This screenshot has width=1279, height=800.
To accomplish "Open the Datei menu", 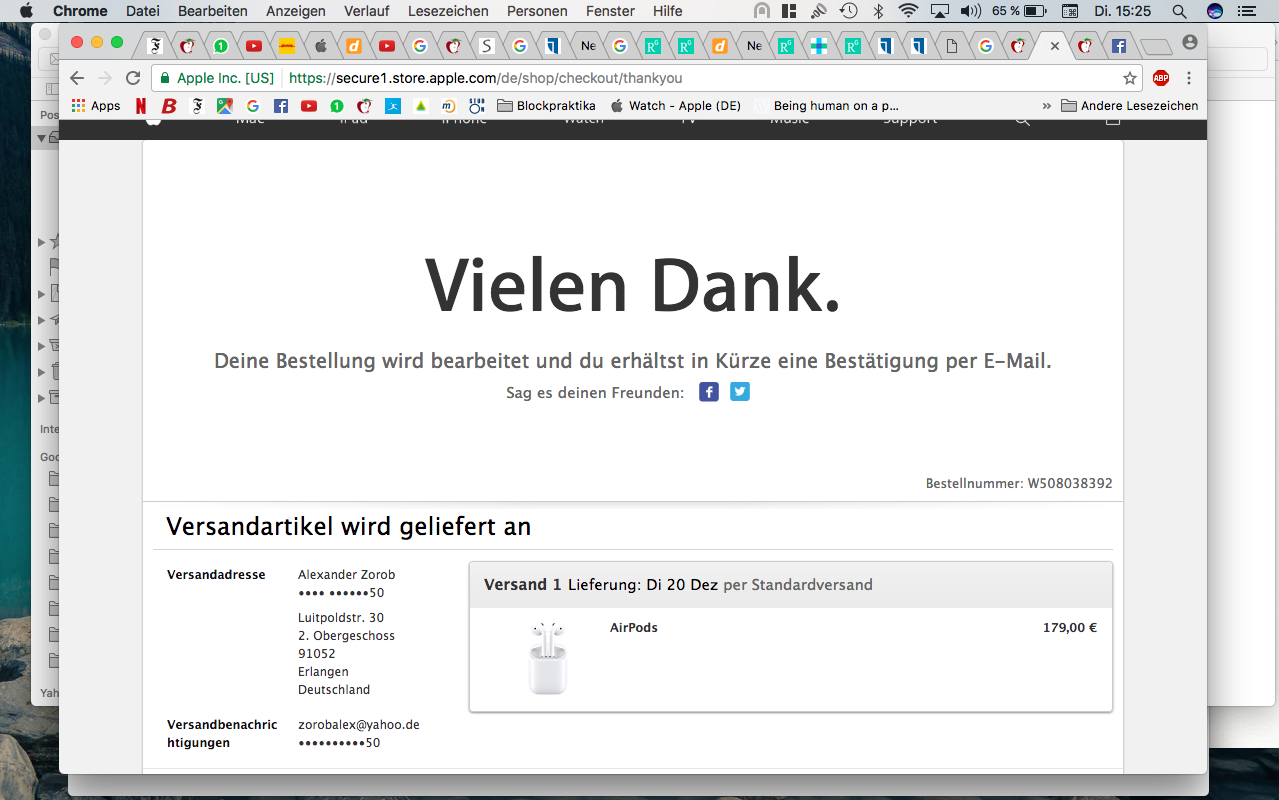I will pos(143,11).
